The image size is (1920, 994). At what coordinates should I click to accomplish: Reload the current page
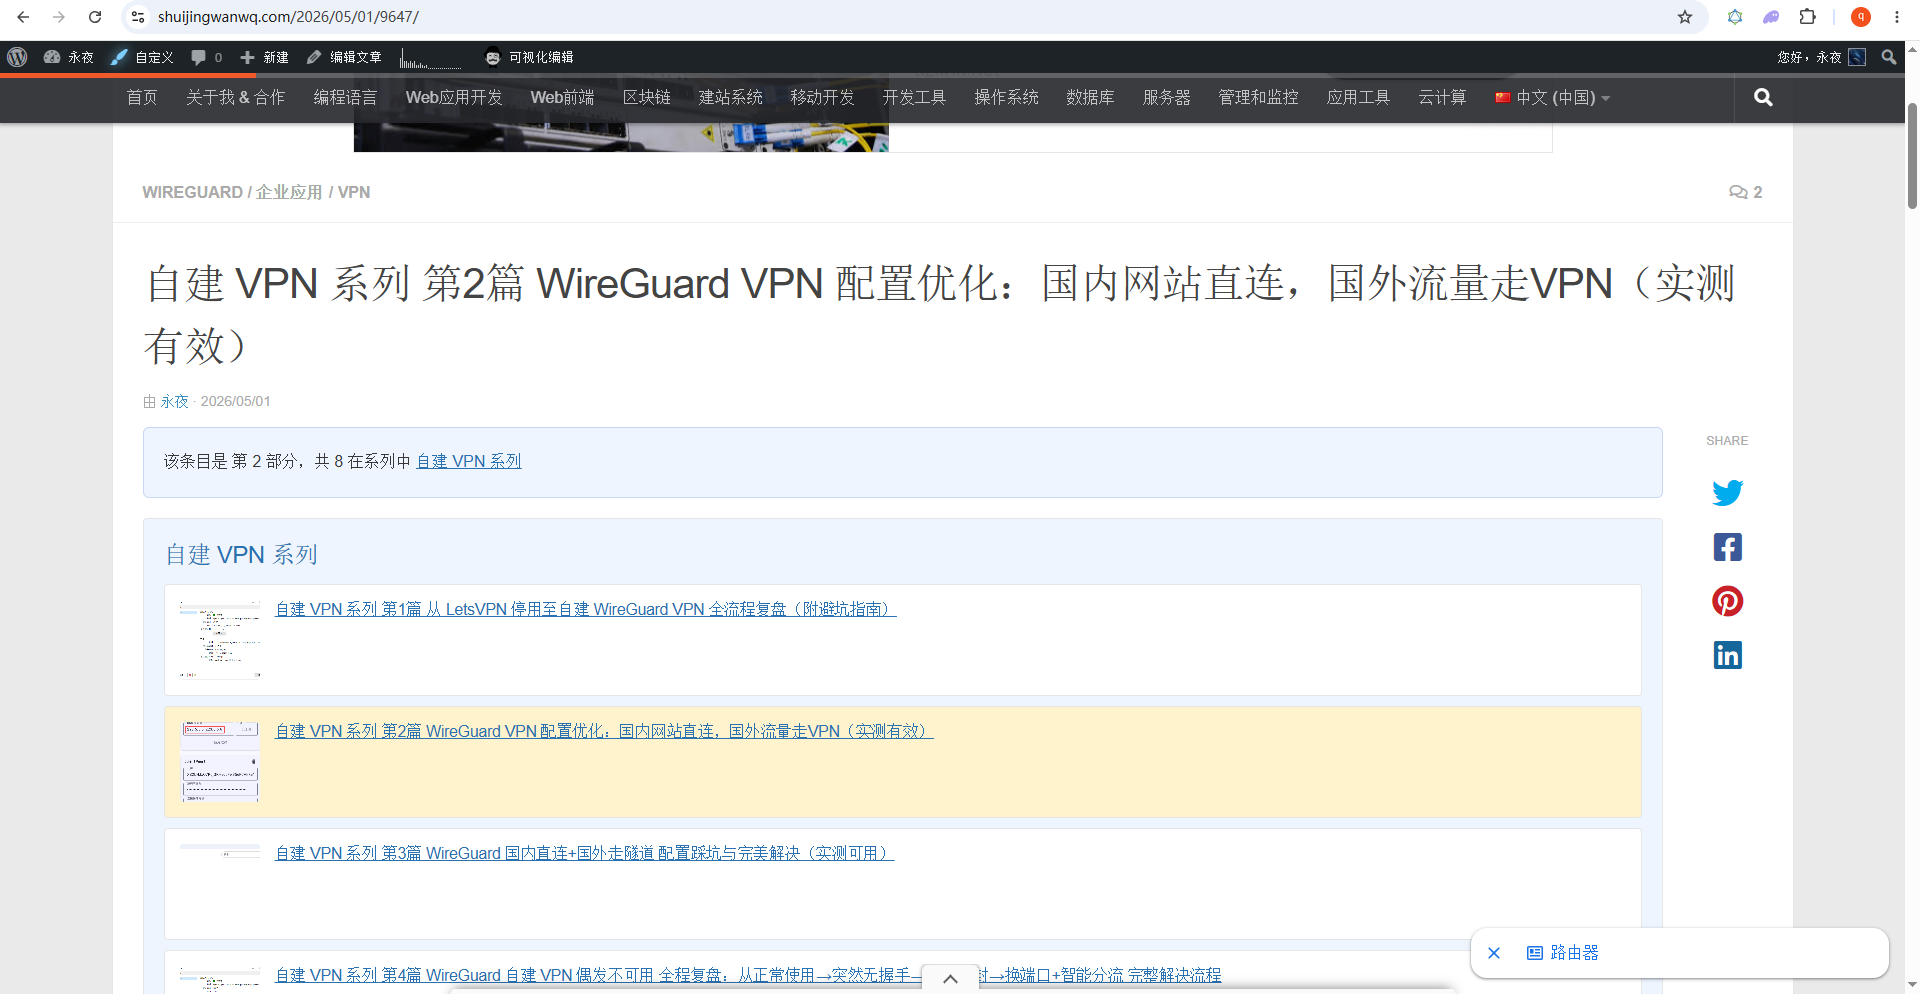pyautogui.click(x=95, y=17)
